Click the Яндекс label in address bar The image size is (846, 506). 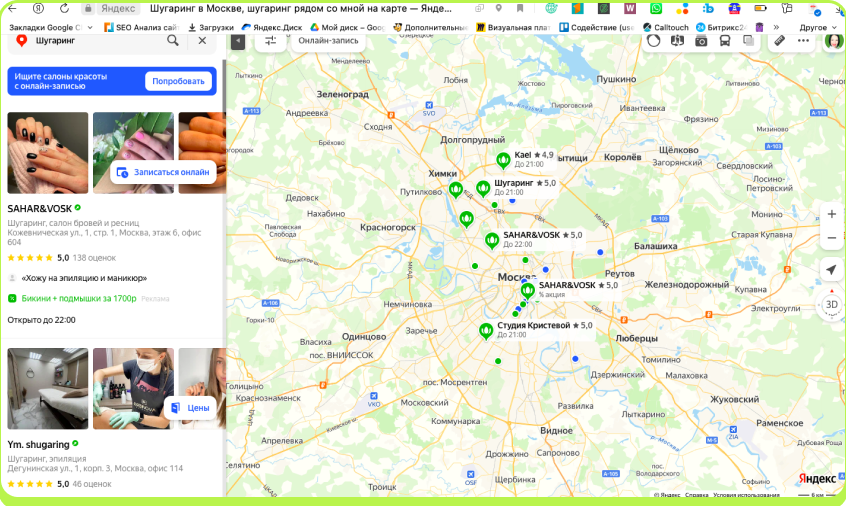coord(118,9)
